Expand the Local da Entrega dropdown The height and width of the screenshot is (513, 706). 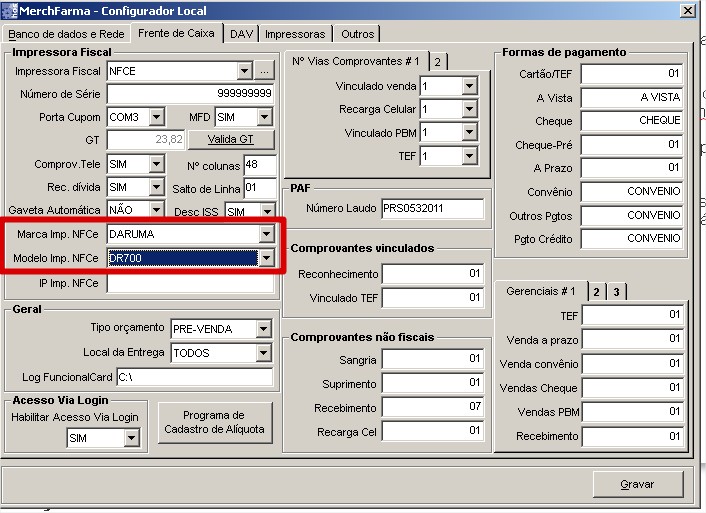(x=264, y=353)
